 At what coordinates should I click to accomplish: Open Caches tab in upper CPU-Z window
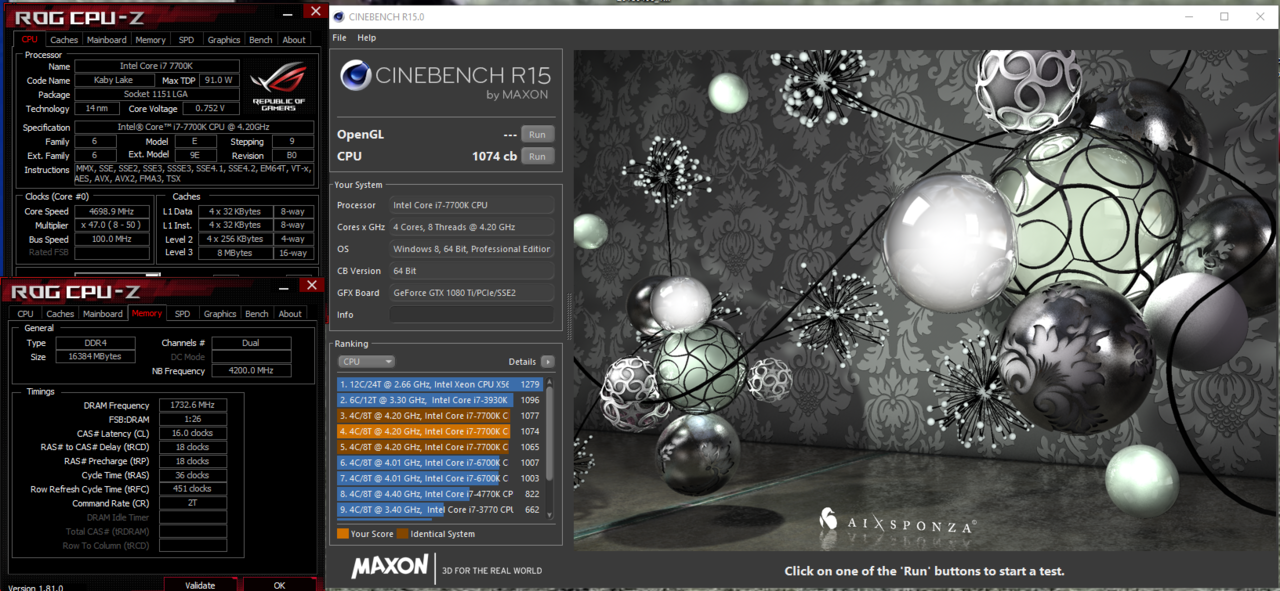64,40
